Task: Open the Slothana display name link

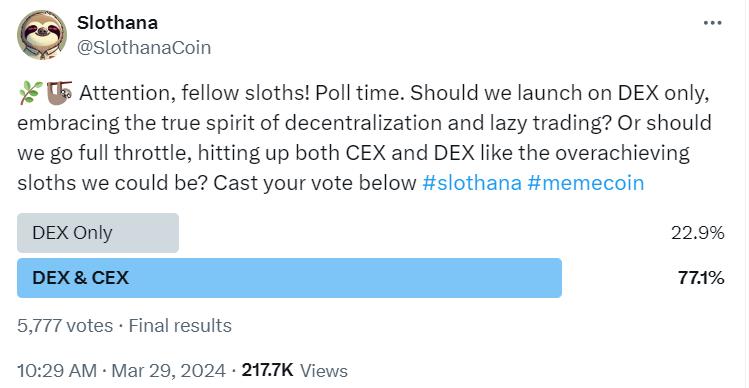Action: tap(117, 22)
